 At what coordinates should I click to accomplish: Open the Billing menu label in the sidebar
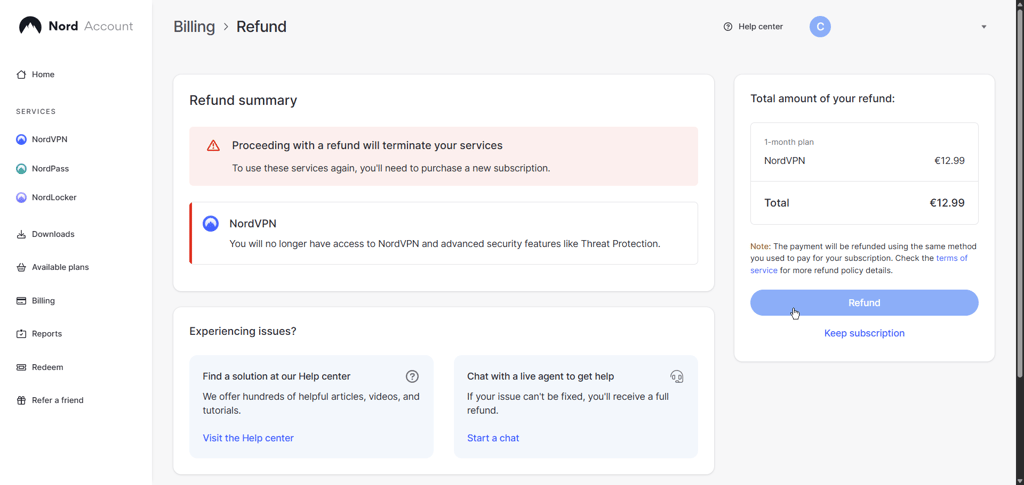43,301
